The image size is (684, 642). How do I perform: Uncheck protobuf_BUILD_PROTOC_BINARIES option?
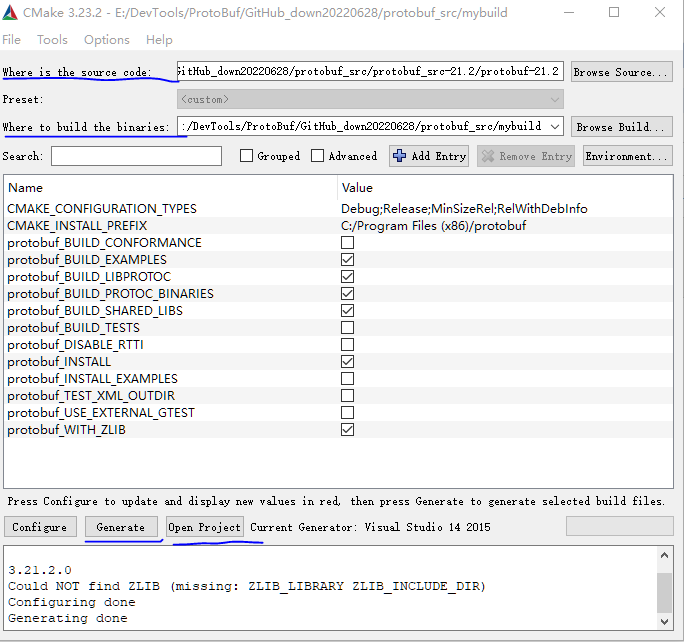347,294
